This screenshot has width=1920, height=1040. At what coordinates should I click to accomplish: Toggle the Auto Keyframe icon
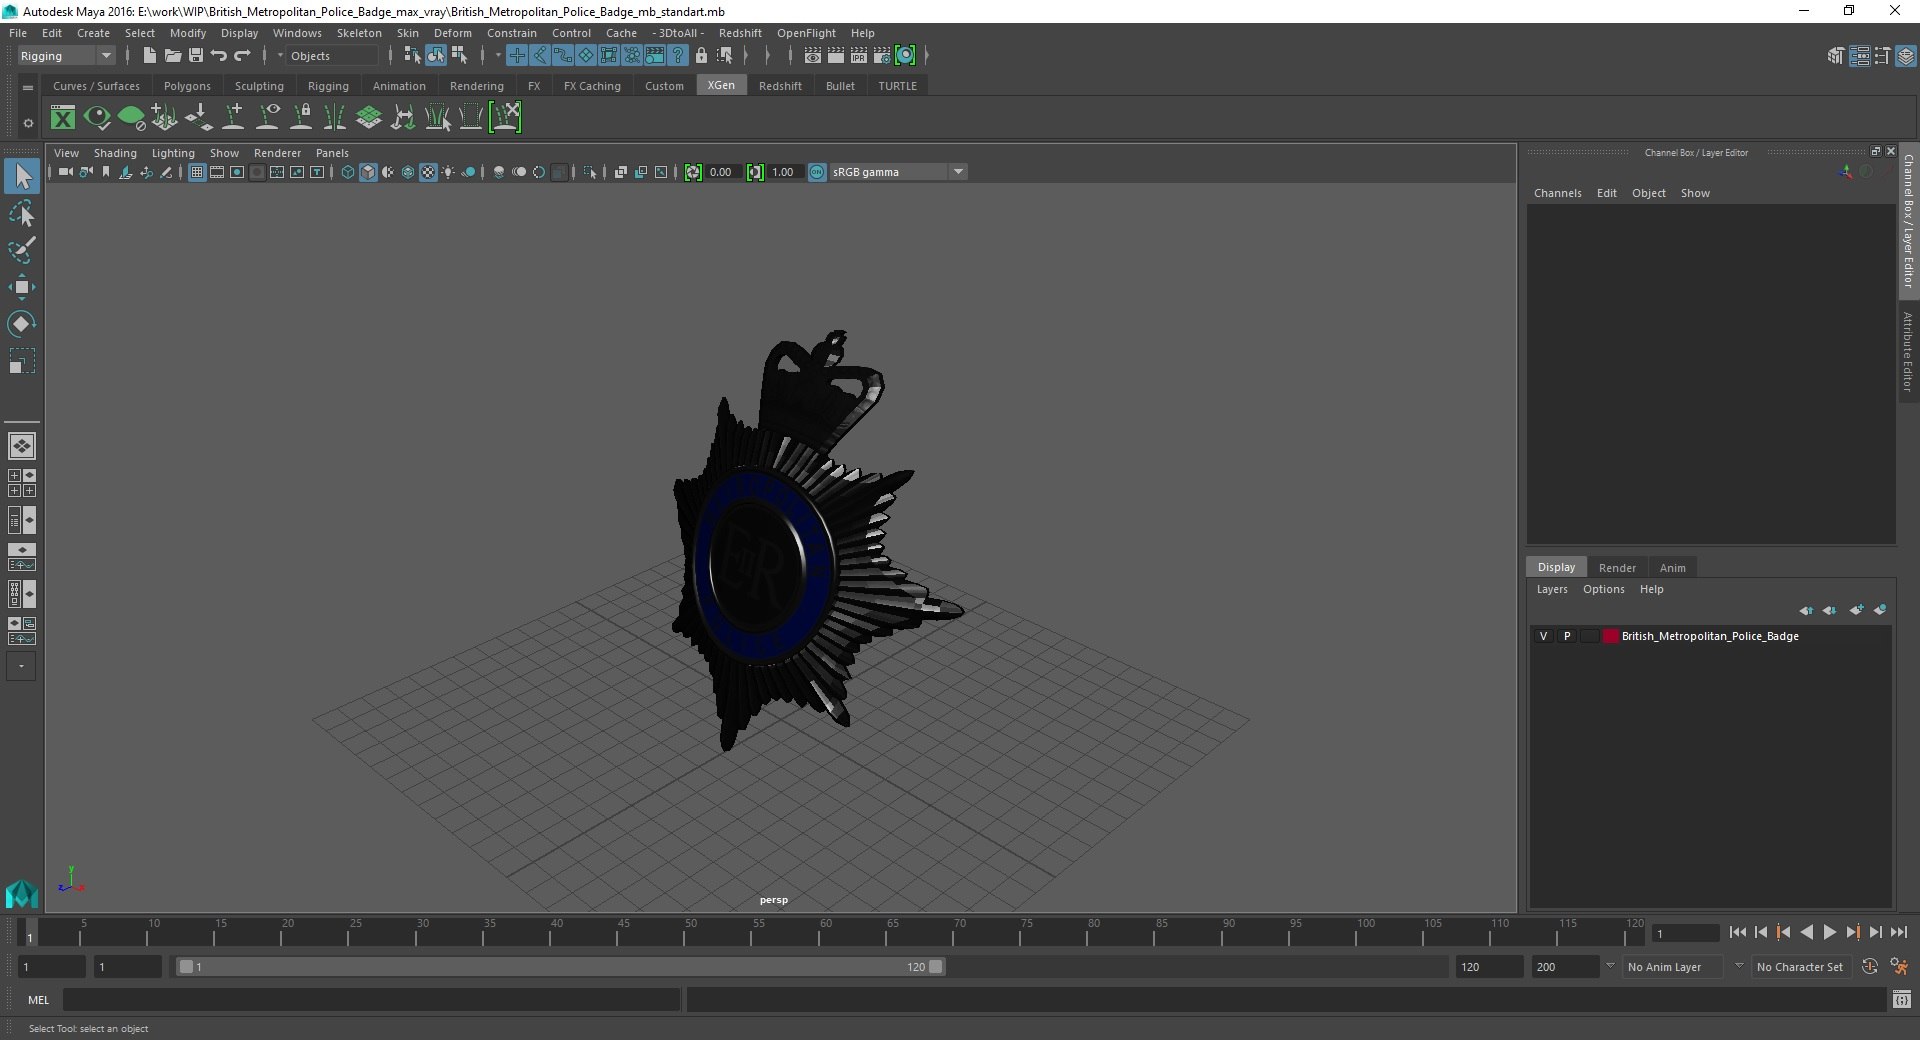(1869, 967)
